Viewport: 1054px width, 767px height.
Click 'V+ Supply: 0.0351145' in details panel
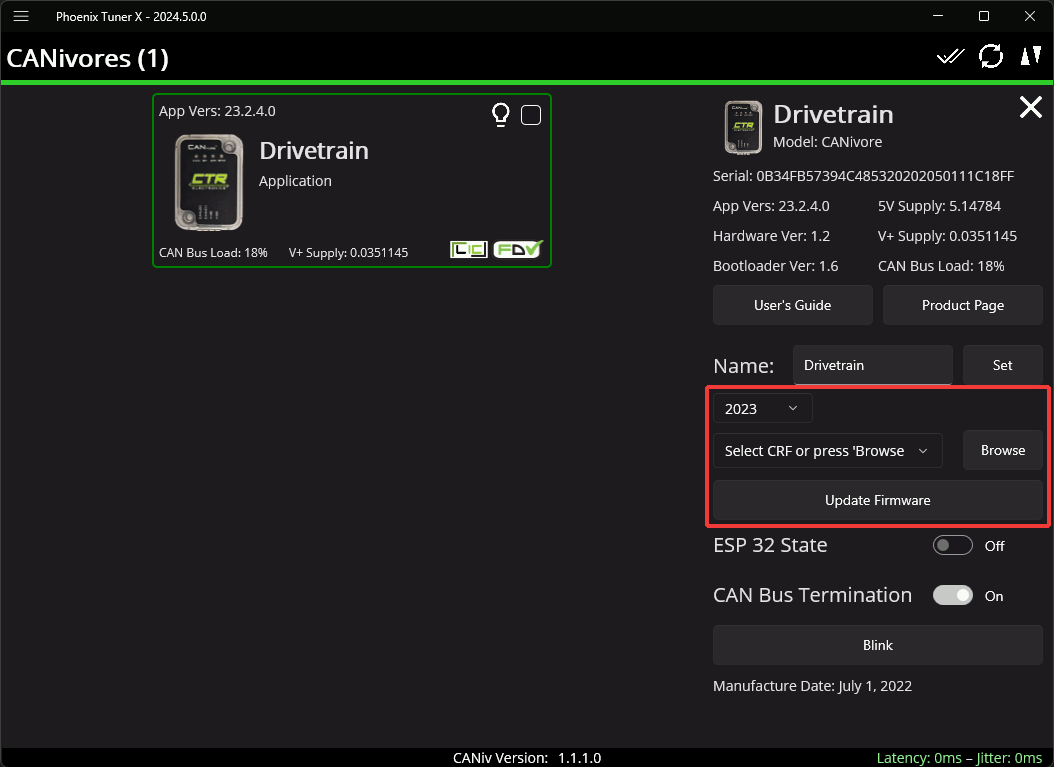pyautogui.click(x=947, y=236)
